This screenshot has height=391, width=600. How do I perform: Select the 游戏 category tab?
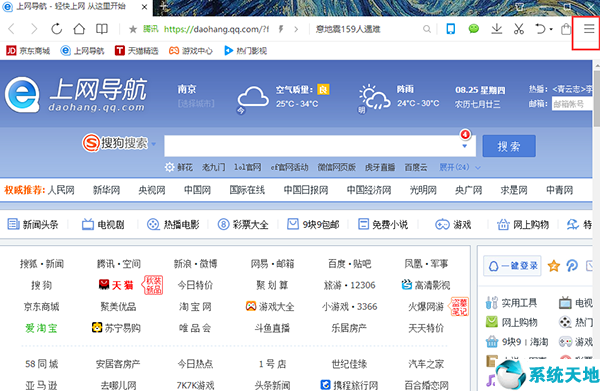click(x=453, y=224)
